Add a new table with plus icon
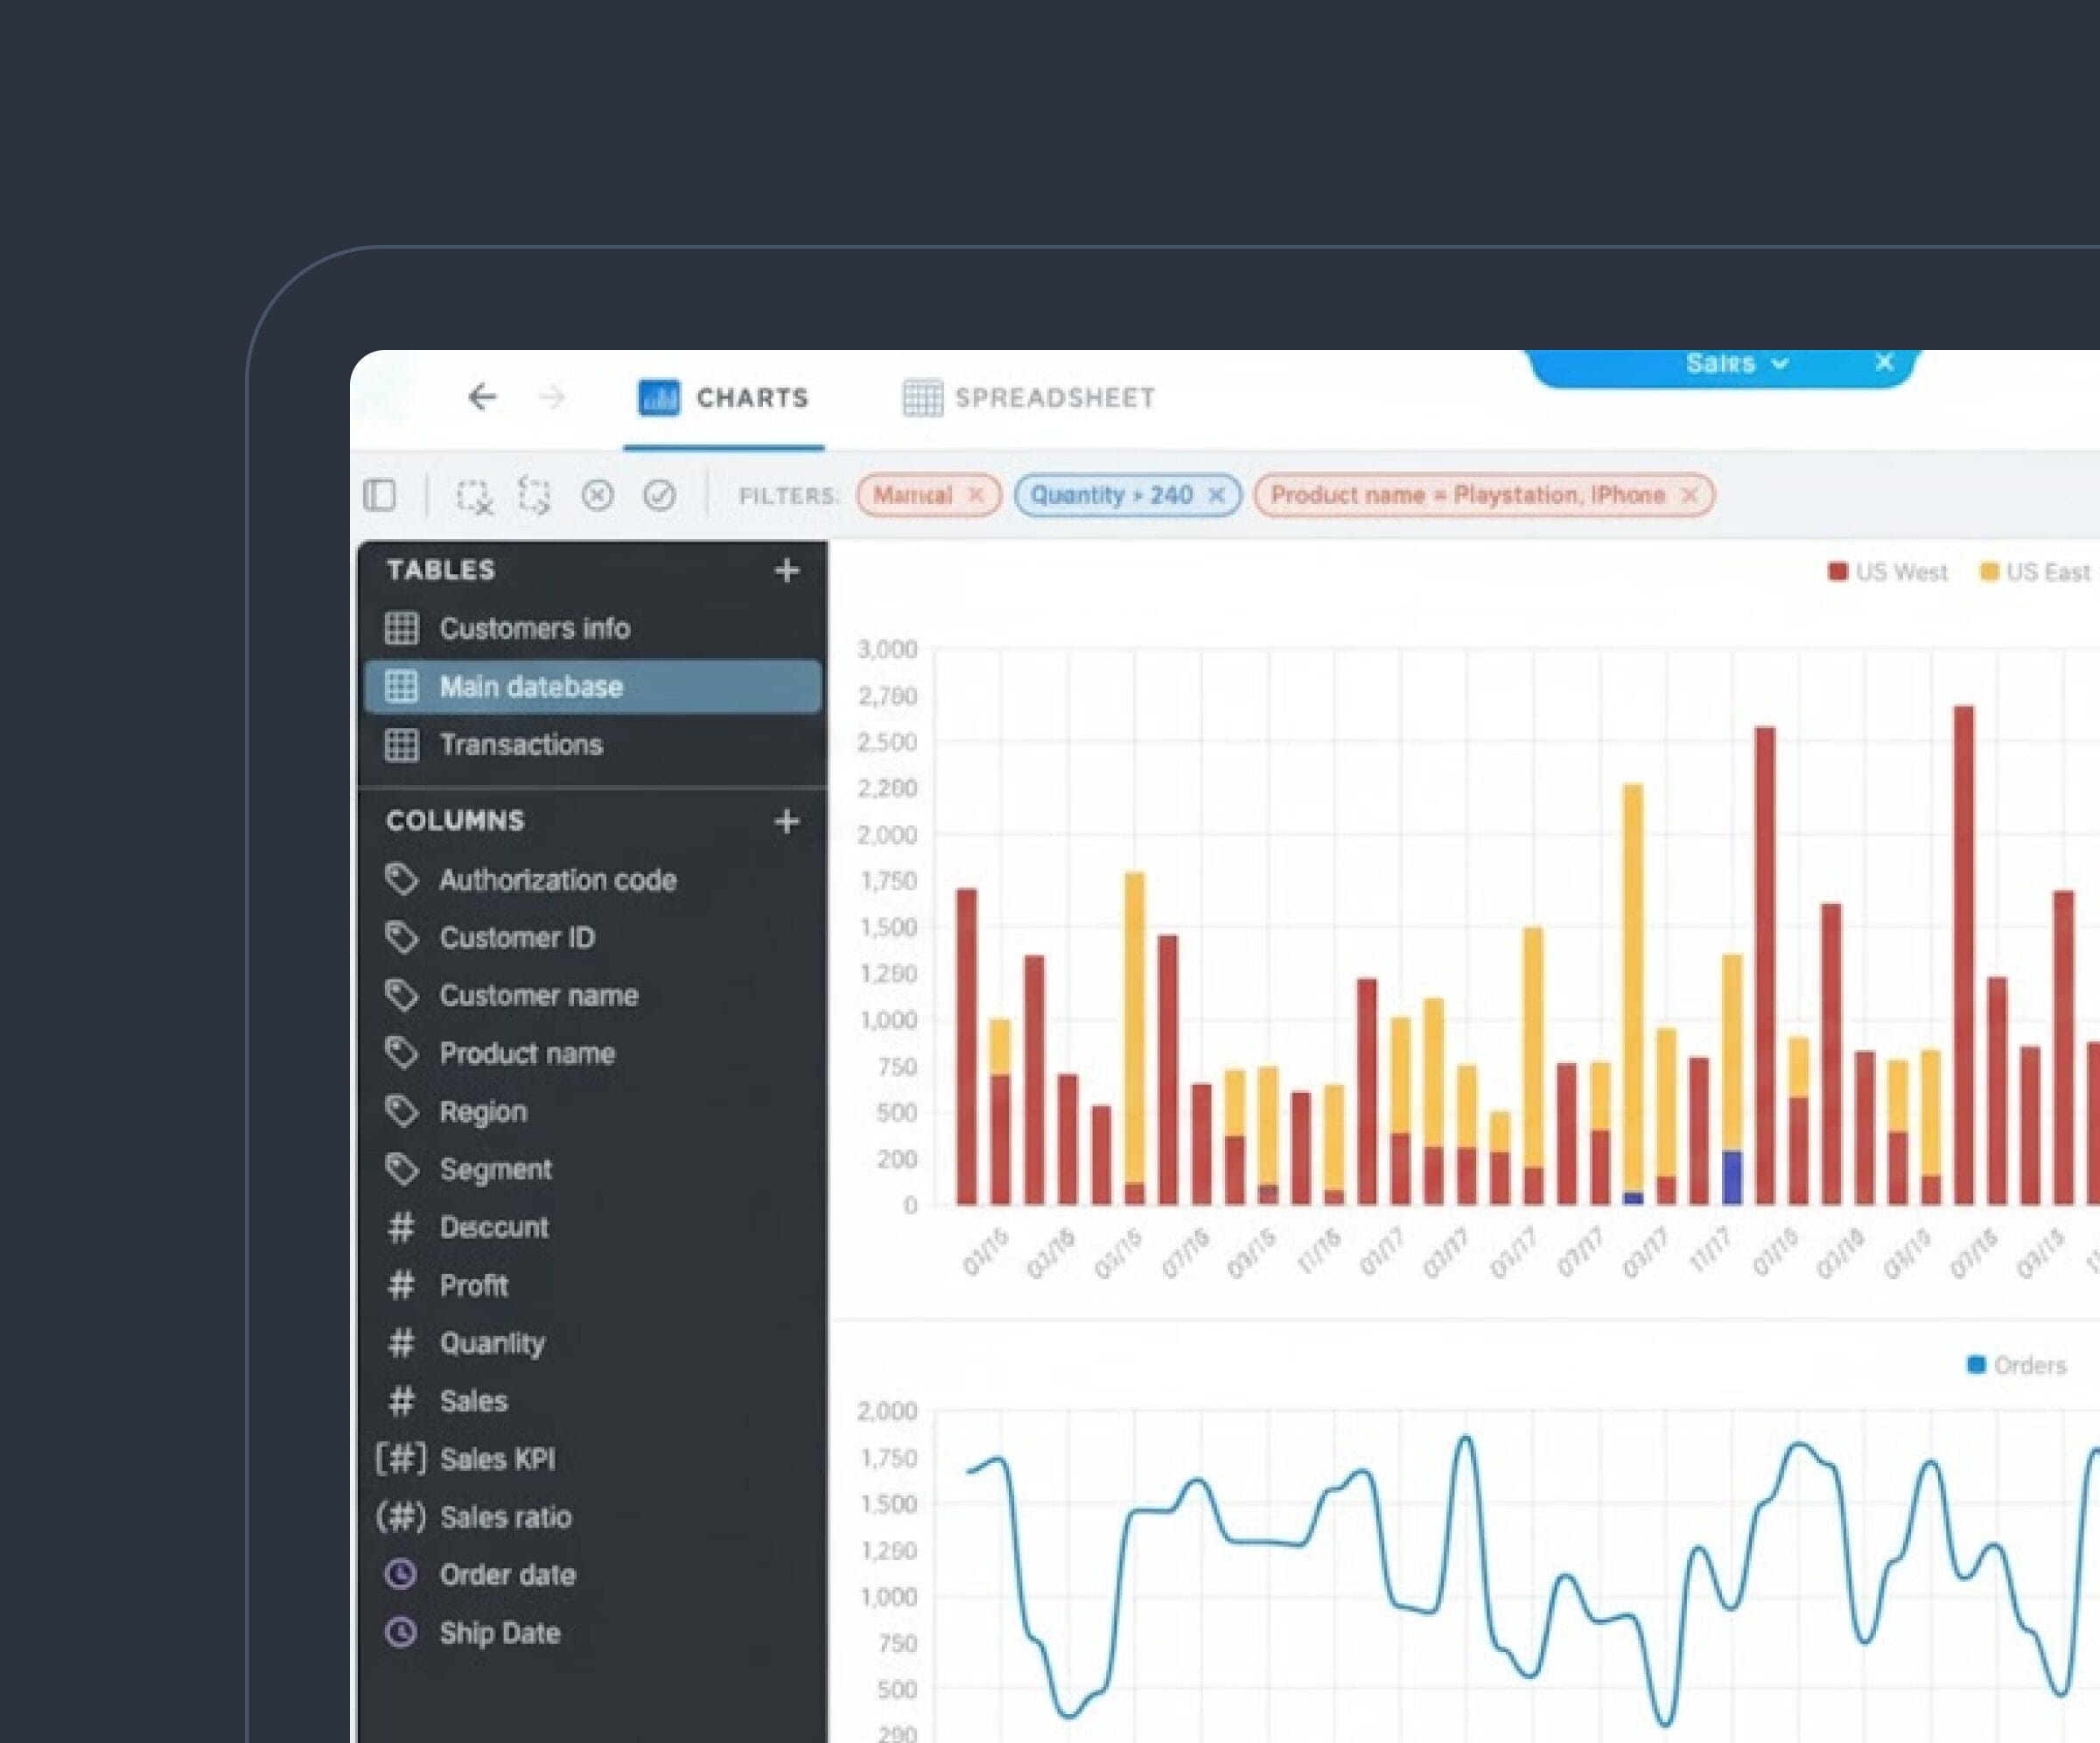The width and height of the screenshot is (2100, 1743). point(787,570)
